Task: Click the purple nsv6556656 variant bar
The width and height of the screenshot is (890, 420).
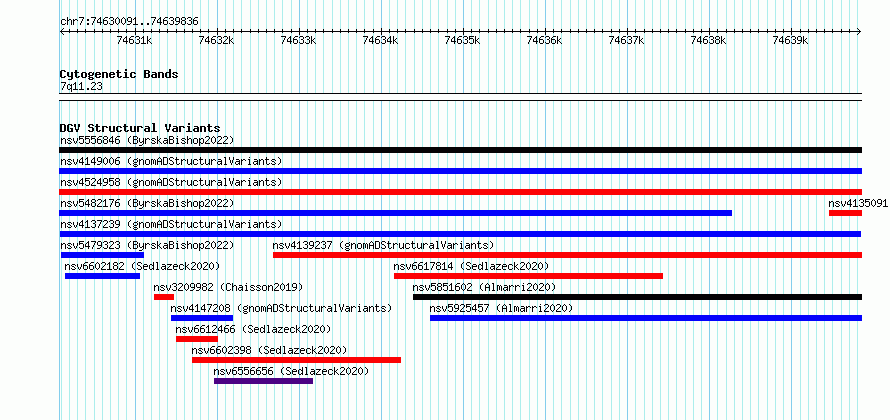Action: click(x=263, y=381)
